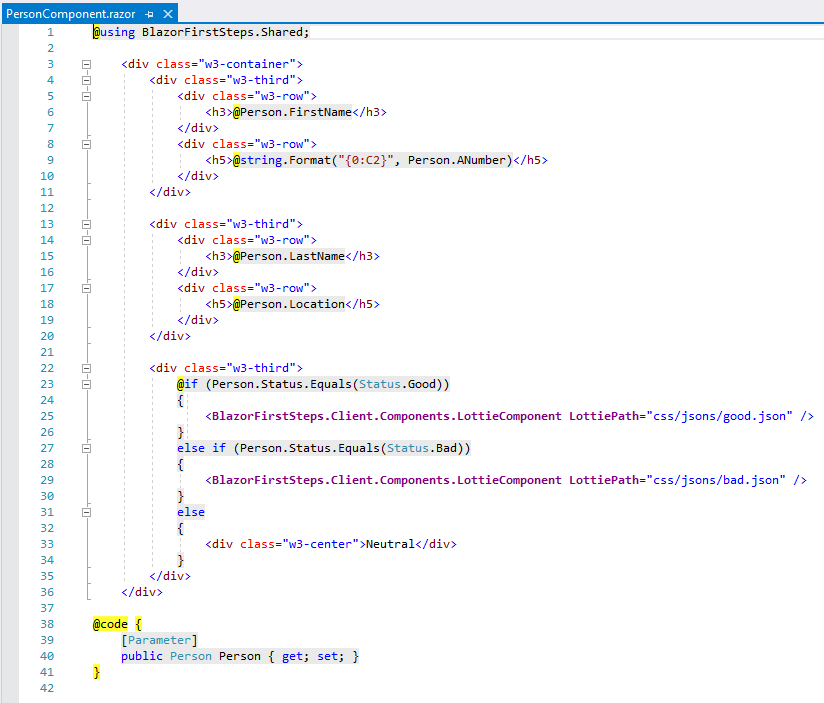824x703 pixels.
Task: Pin the PersonComponent.razor tab
Action: (x=149, y=14)
